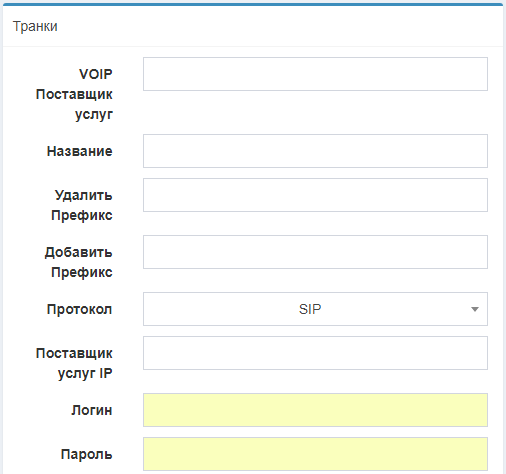Screen dimensions: 506x474
Task: Click the Логин label
Action: 92,410
